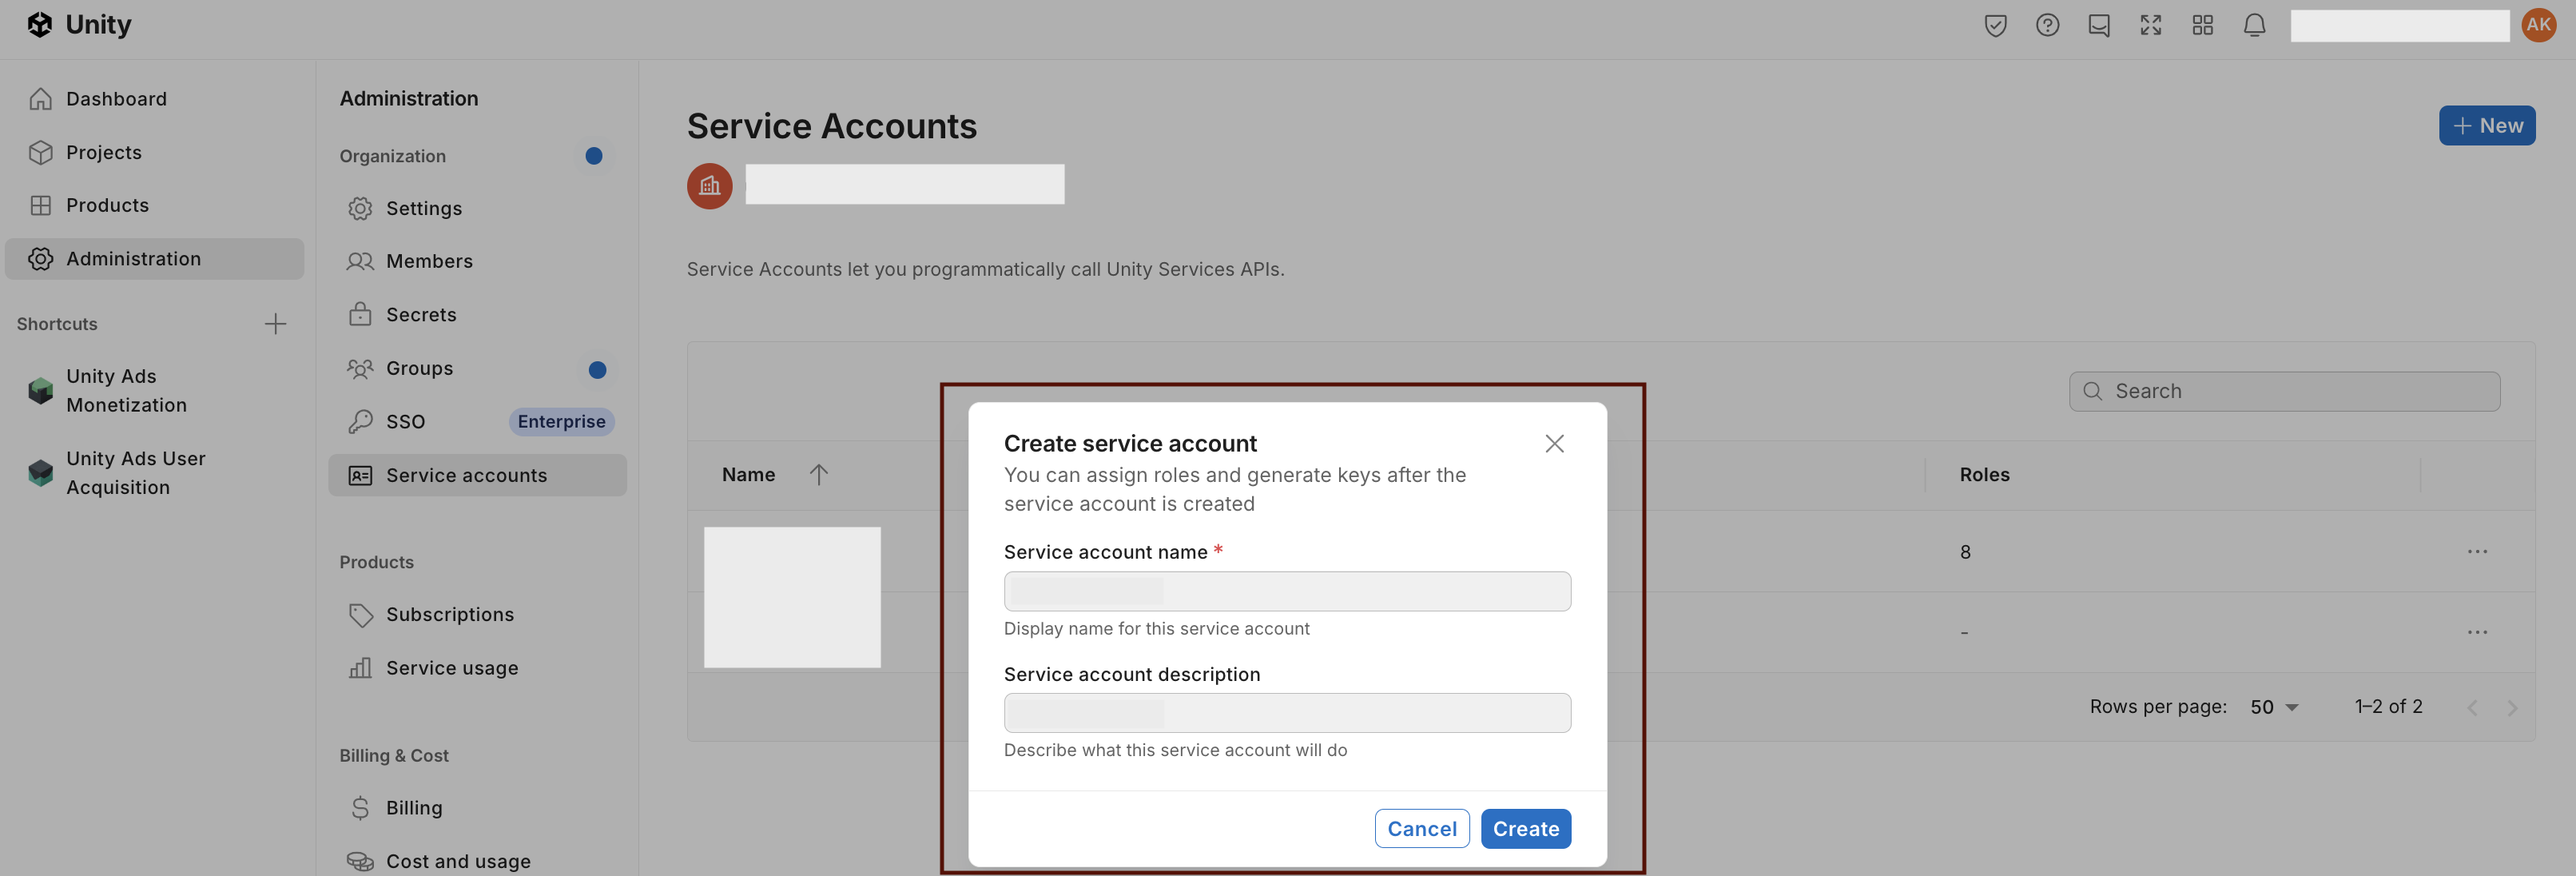Go to the next page with the chevron
Image resolution: width=2576 pixels, height=876 pixels.
click(x=2513, y=707)
